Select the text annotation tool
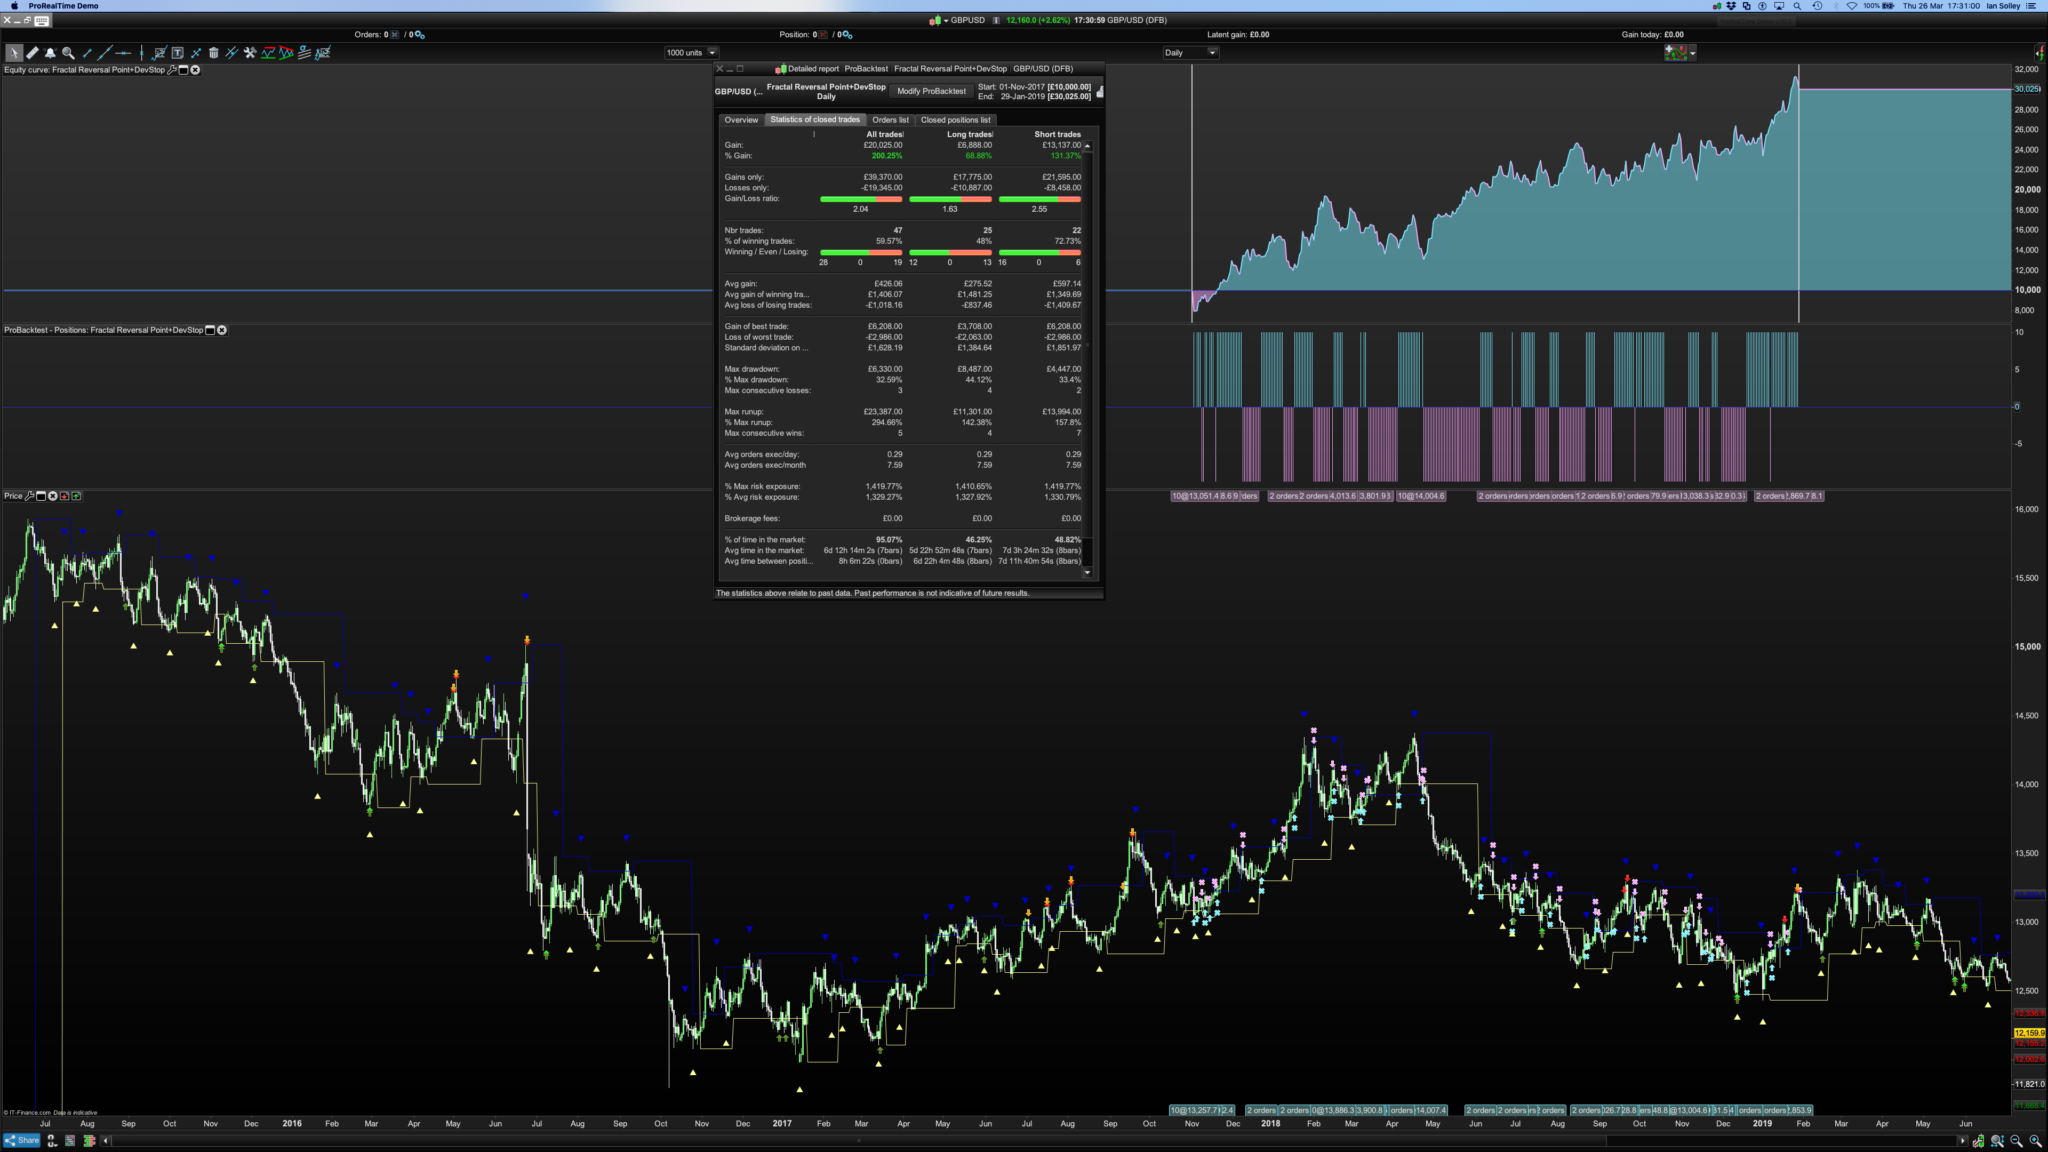 [x=177, y=53]
